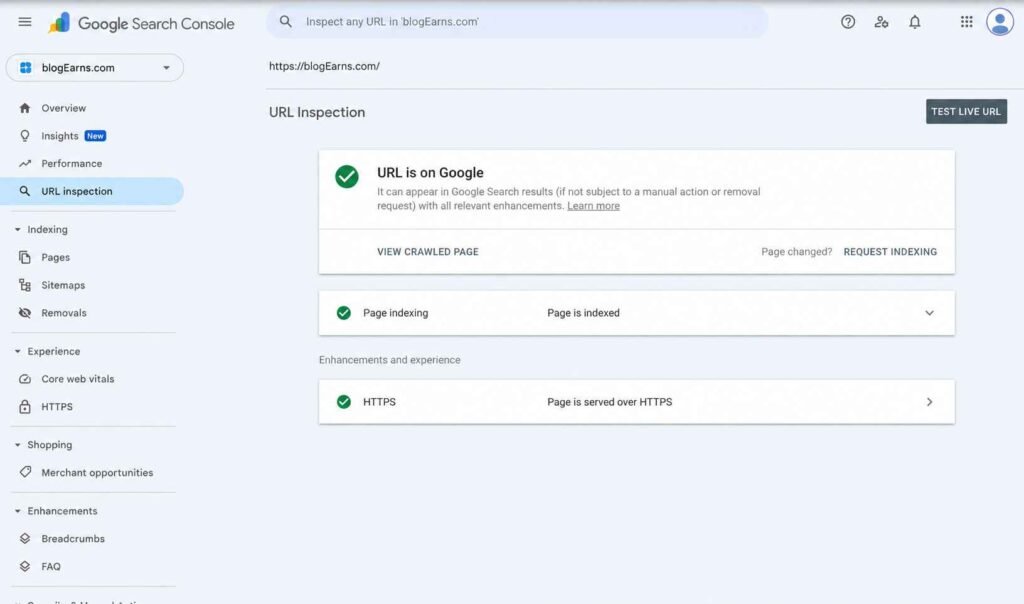Click the large green URL is on Google checkmark
The width and height of the screenshot is (1024, 604).
[x=347, y=176]
